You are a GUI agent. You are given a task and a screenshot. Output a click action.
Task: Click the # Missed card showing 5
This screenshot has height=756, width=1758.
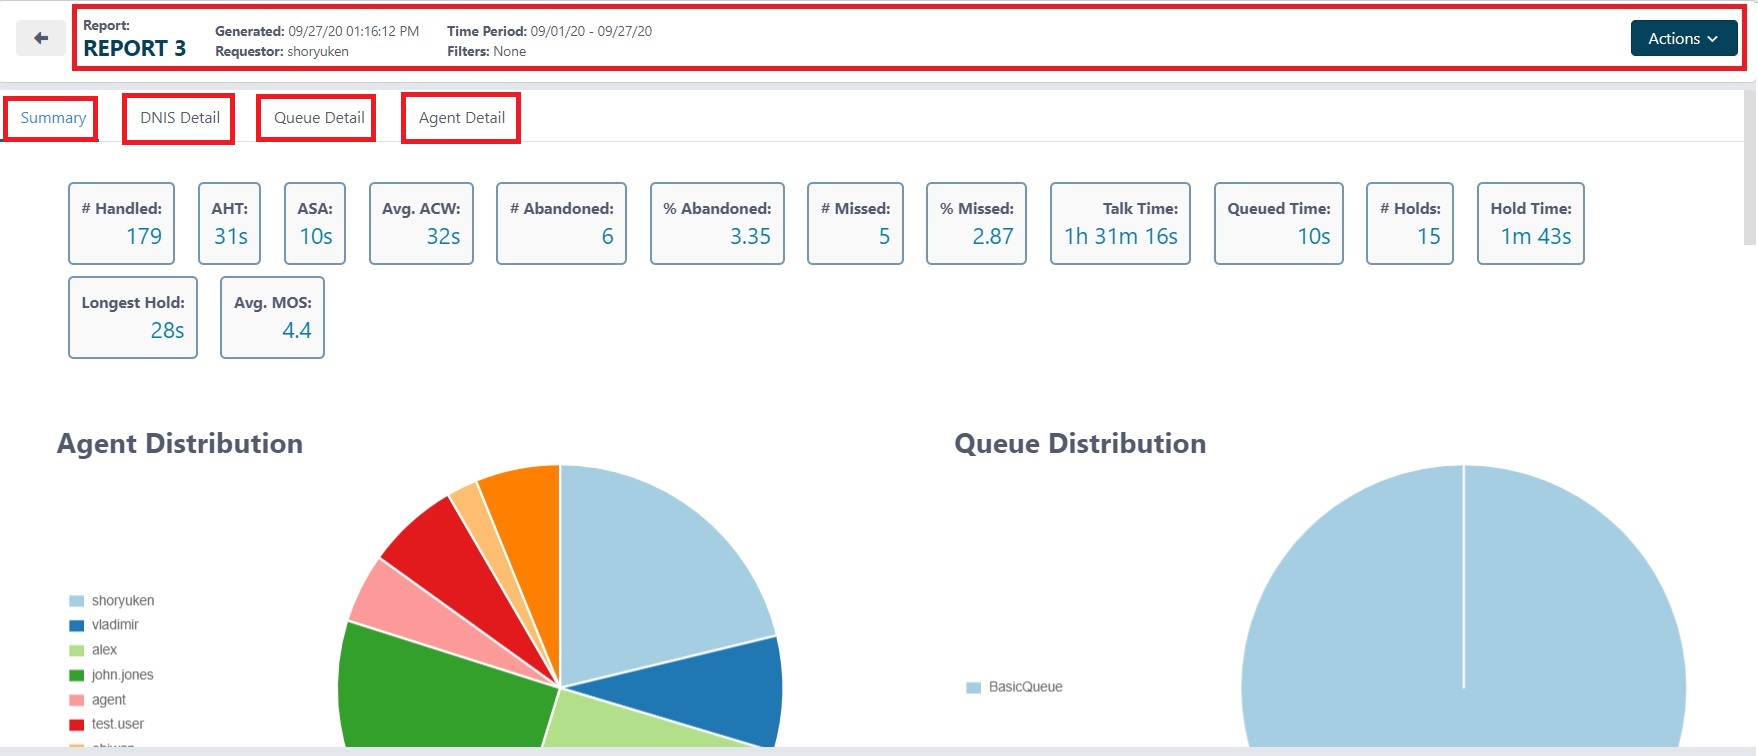point(855,223)
